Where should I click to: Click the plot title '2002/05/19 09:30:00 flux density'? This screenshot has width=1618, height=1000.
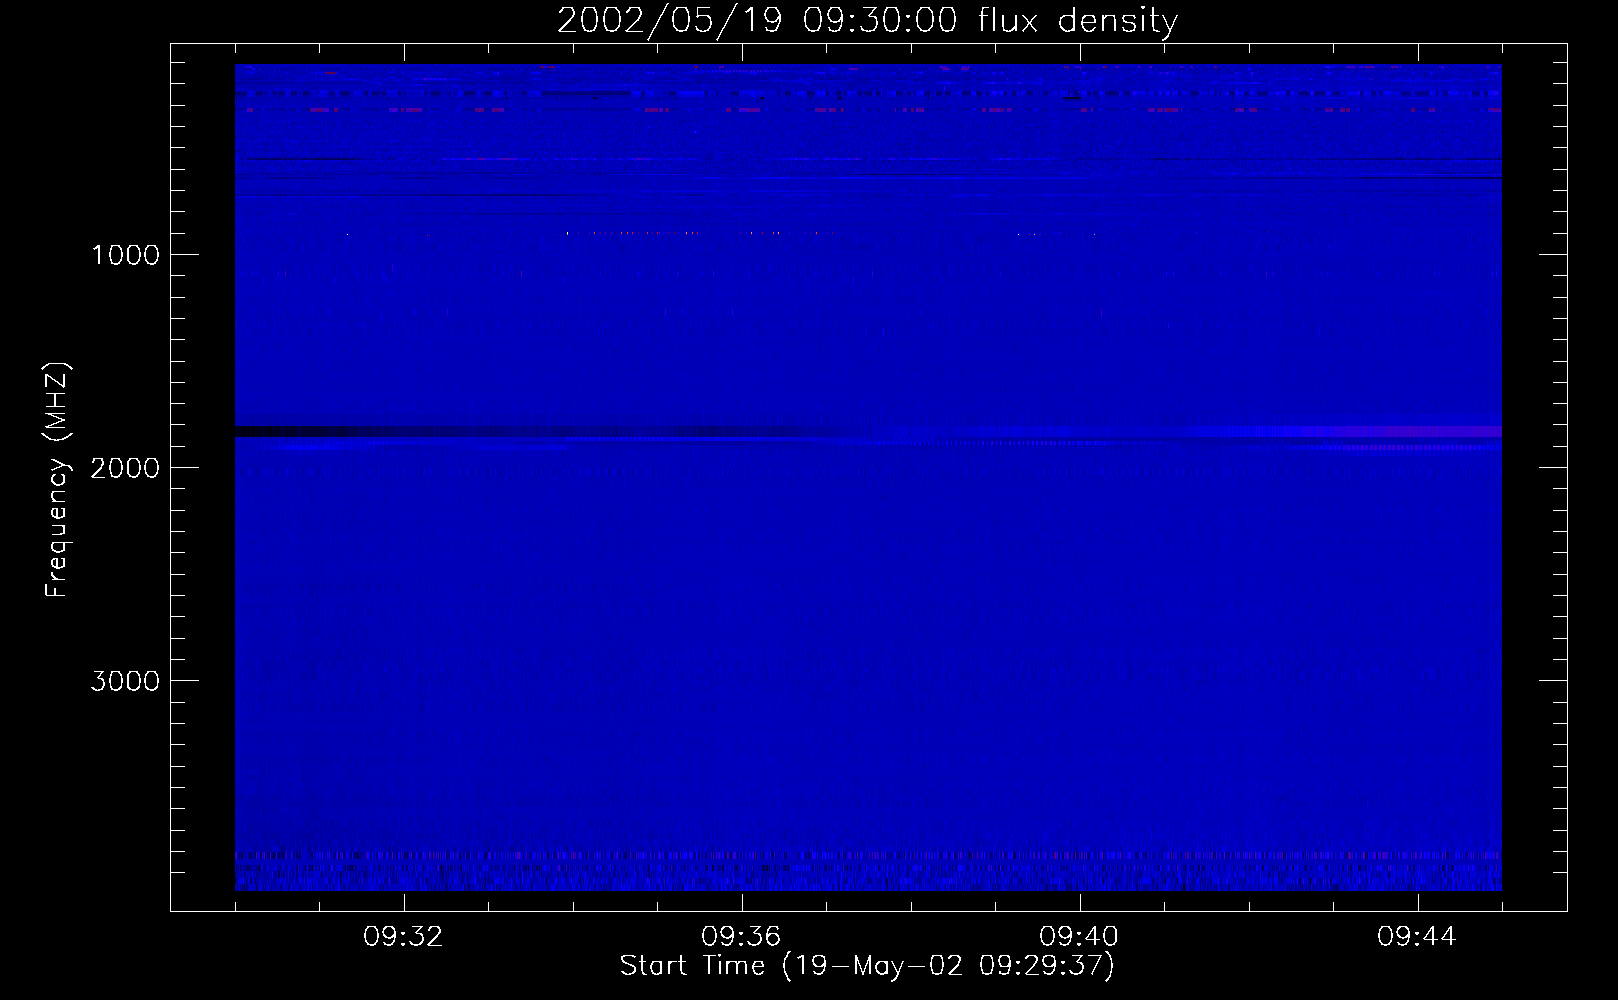(x=867, y=21)
